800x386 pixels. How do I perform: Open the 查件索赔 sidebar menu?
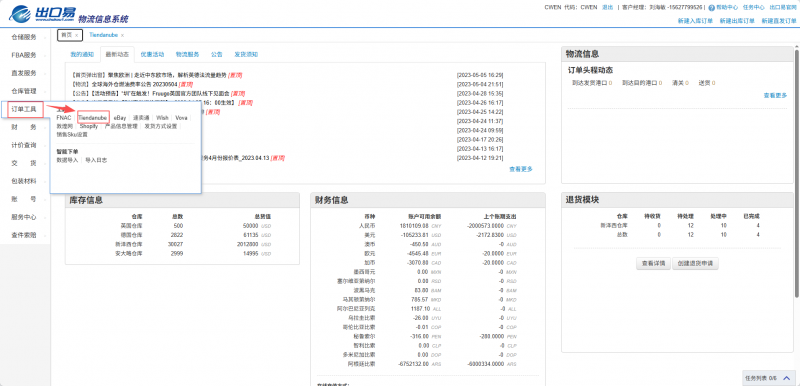[x=25, y=235]
